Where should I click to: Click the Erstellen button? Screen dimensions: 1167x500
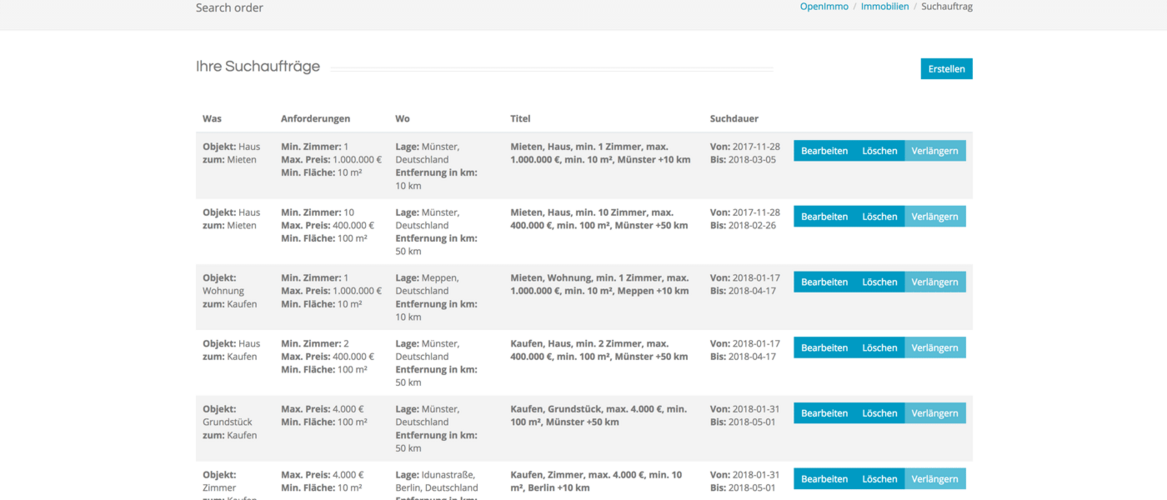coord(946,69)
